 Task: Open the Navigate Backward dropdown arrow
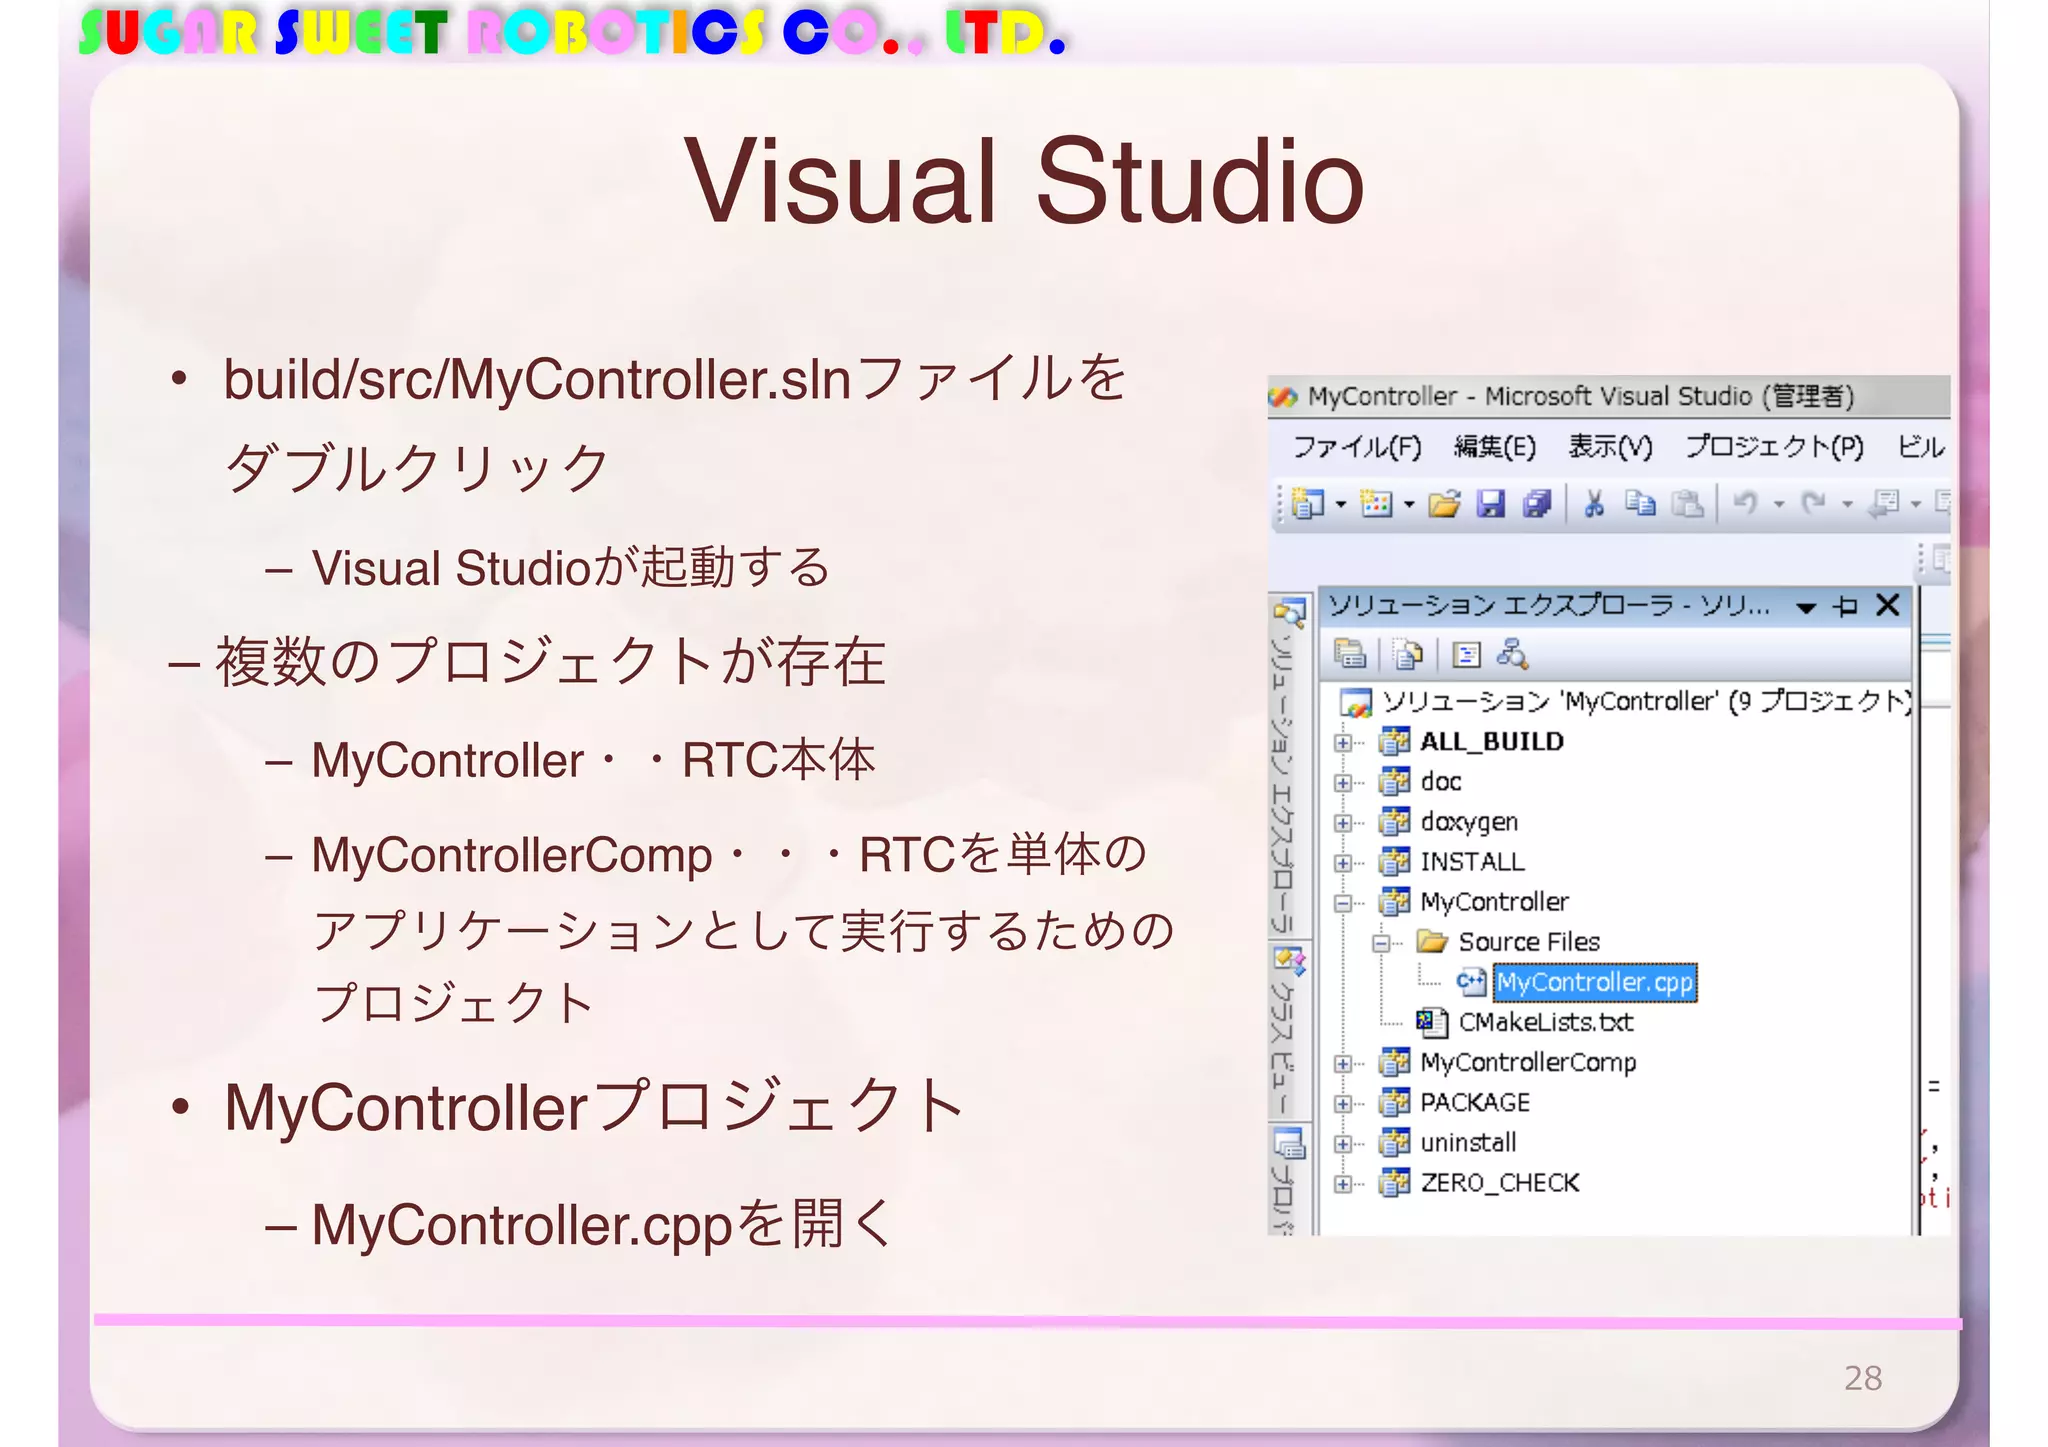[1915, 505]
